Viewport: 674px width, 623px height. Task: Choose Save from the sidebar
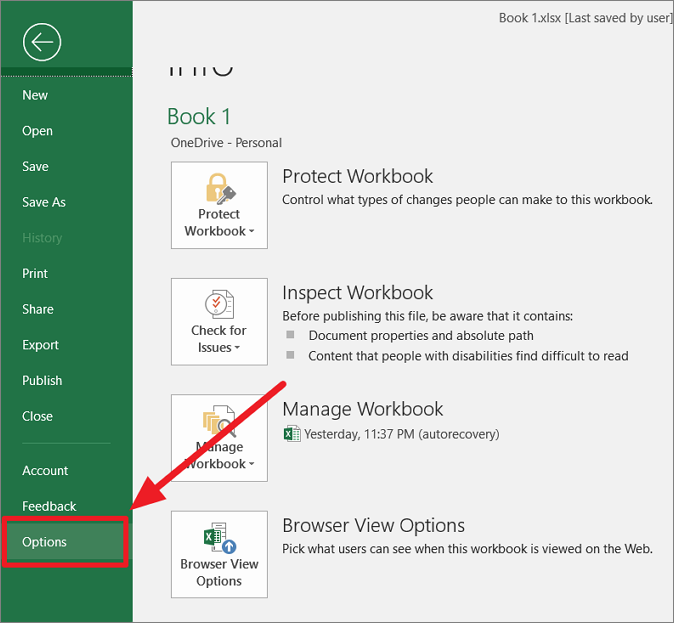(x=35, y=166)
